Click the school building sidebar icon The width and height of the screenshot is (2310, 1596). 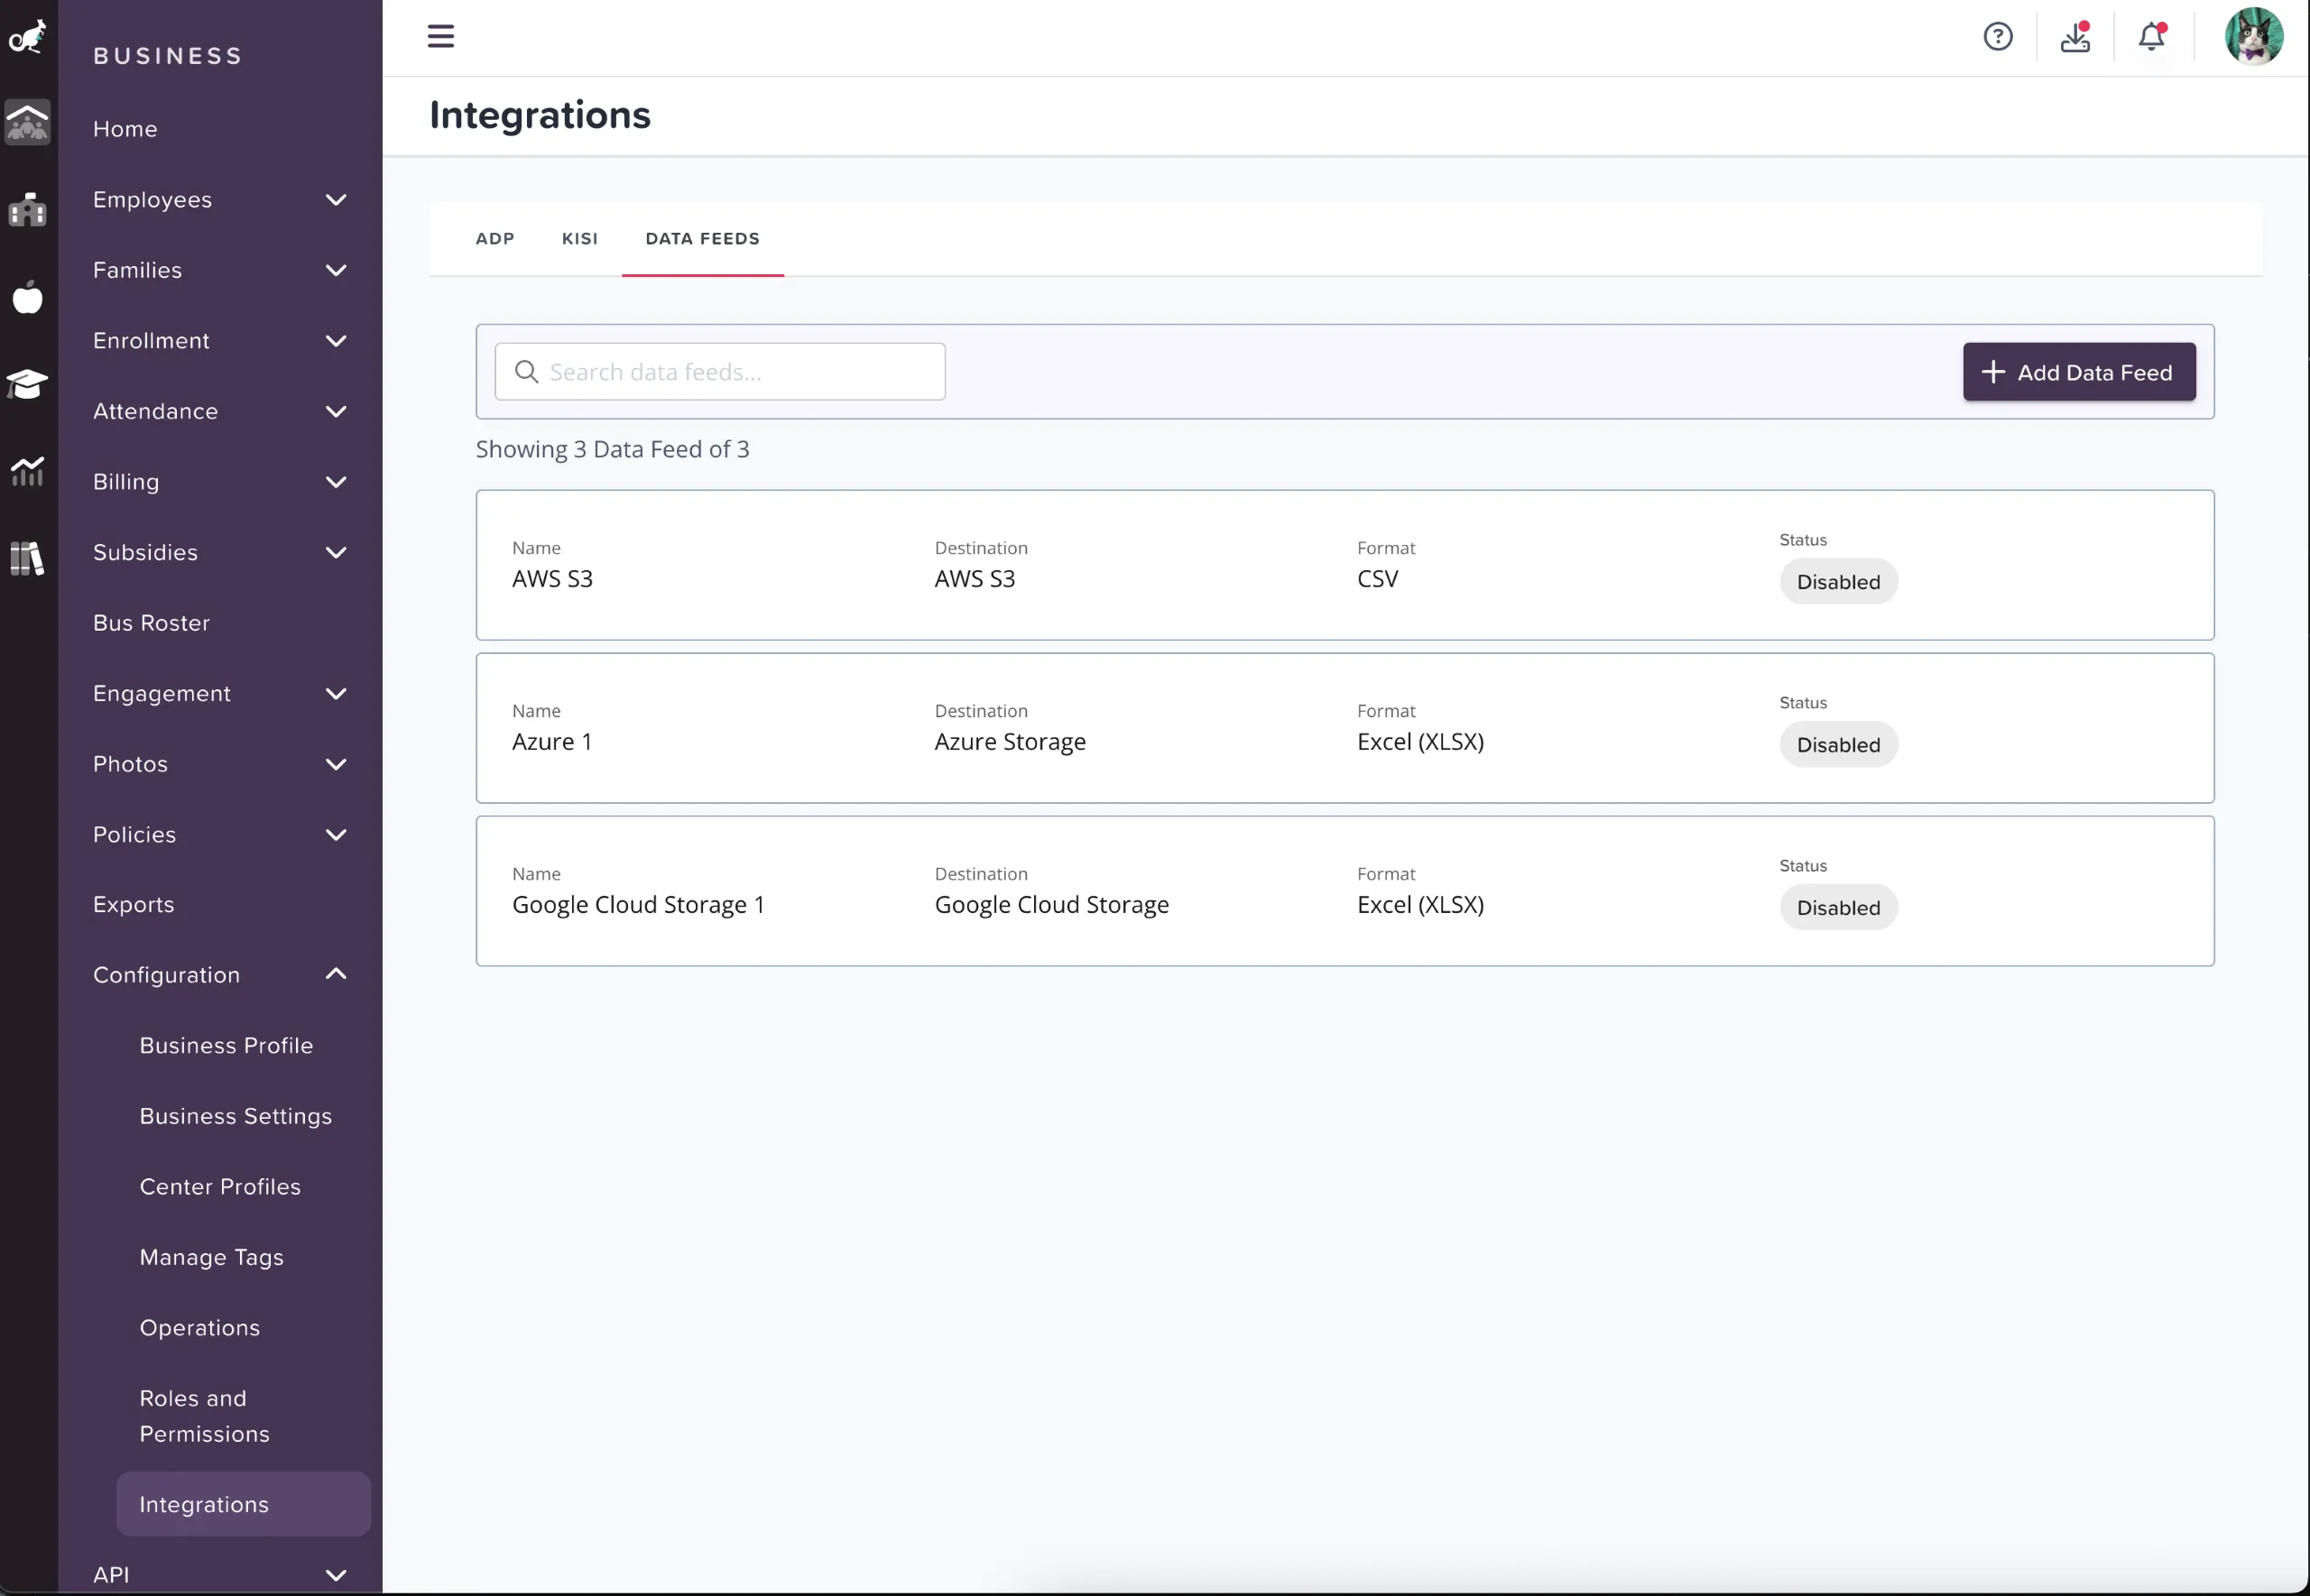tap(27, 210)
